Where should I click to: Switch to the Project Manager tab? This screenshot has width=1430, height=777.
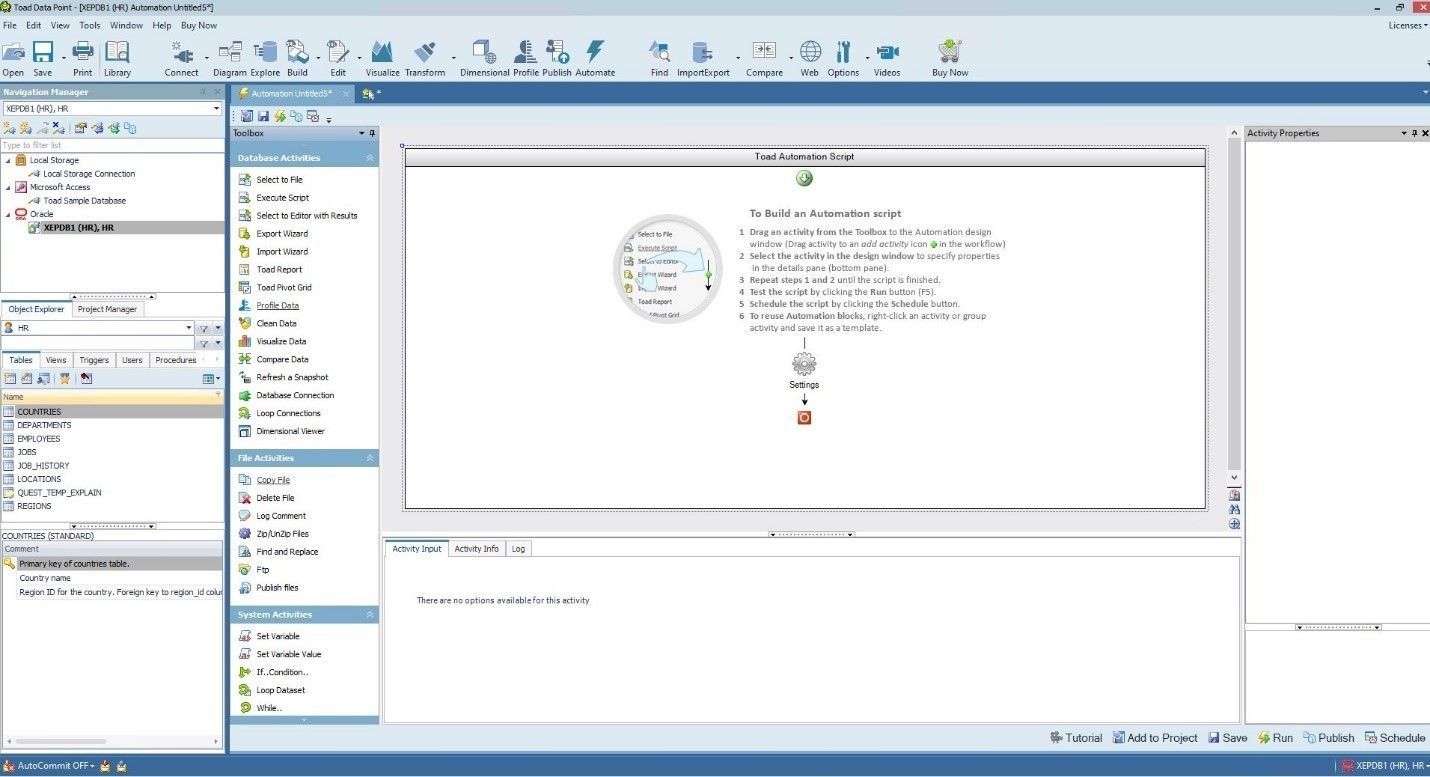[107, 309]
